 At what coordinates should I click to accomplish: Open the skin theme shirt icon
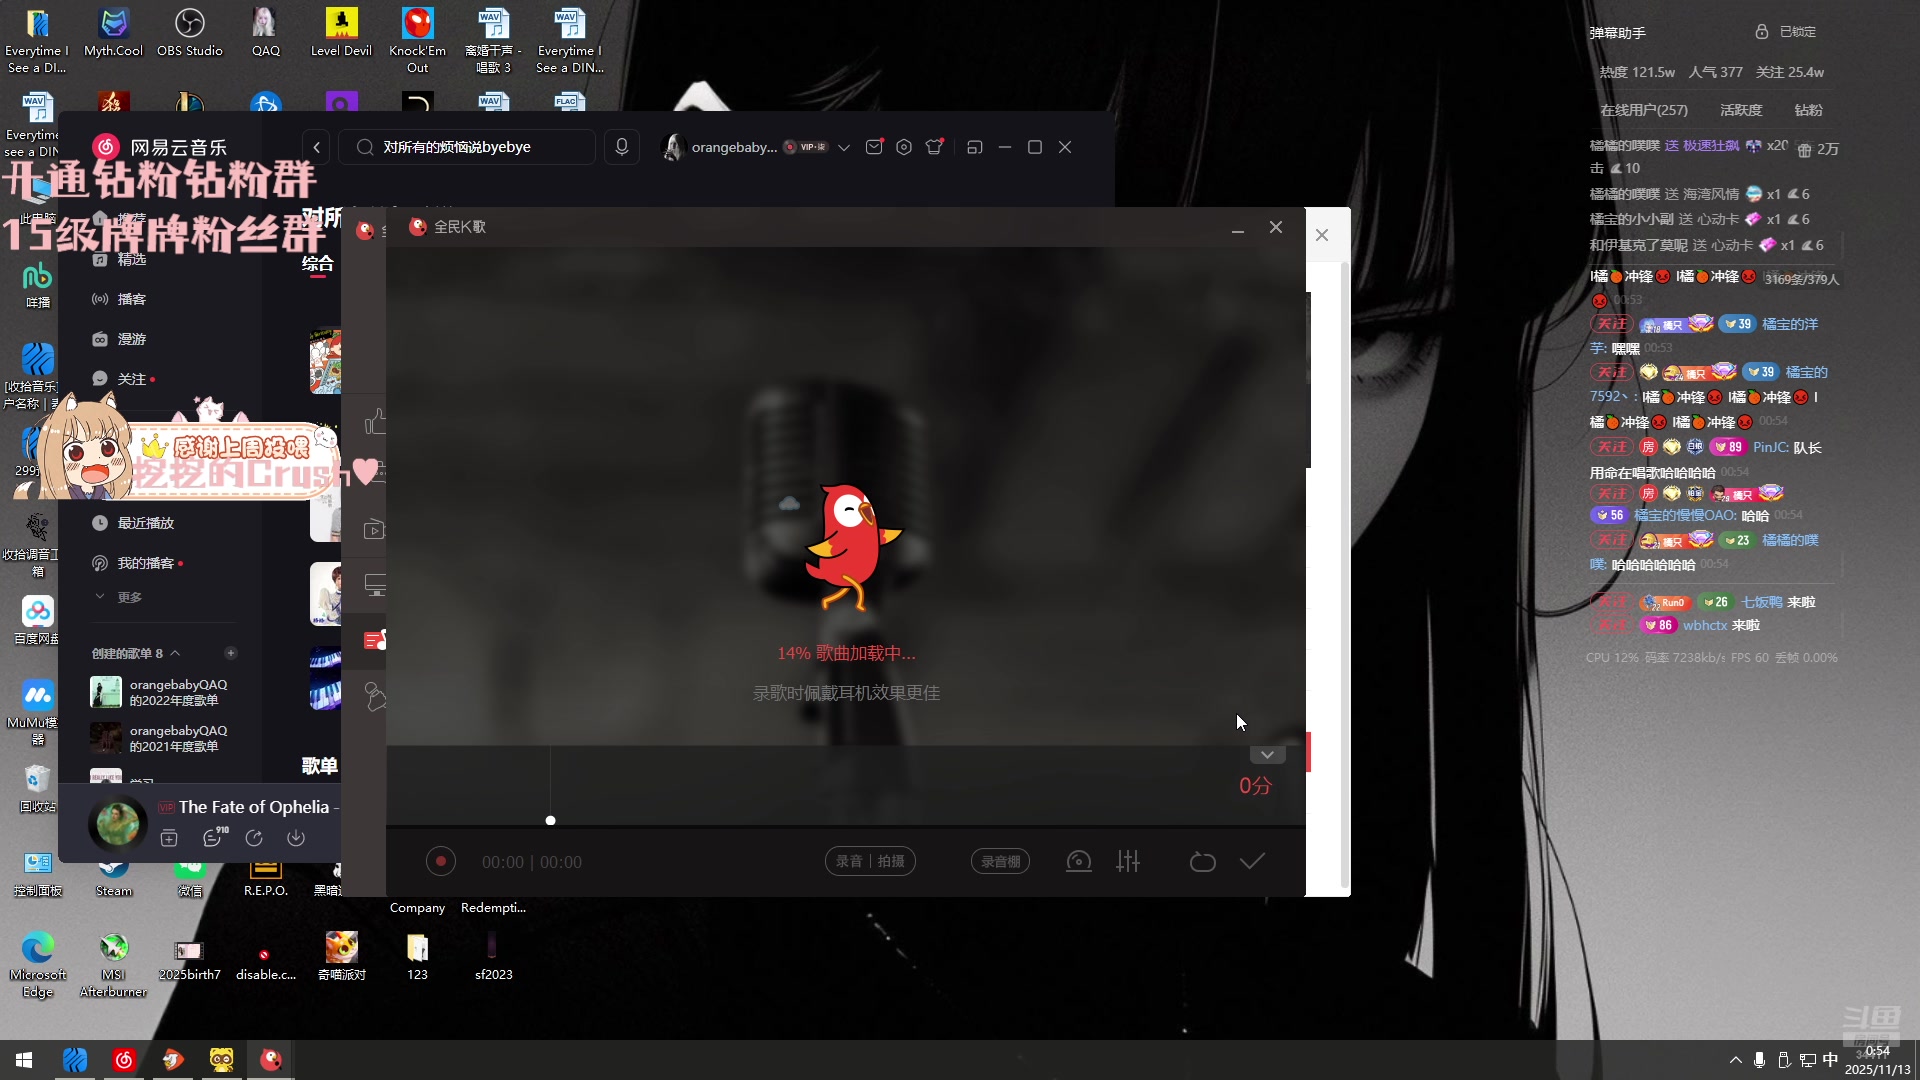pos(935,147)
